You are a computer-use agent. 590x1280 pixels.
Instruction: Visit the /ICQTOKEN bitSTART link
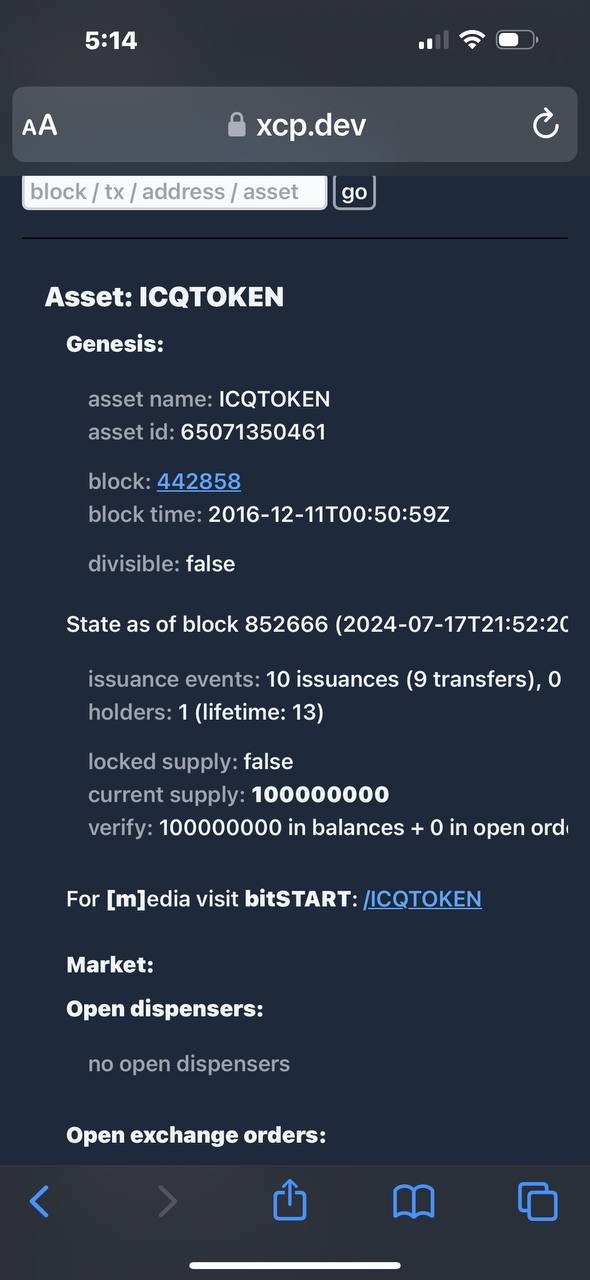pyautogui.click(x=422, y=898)
